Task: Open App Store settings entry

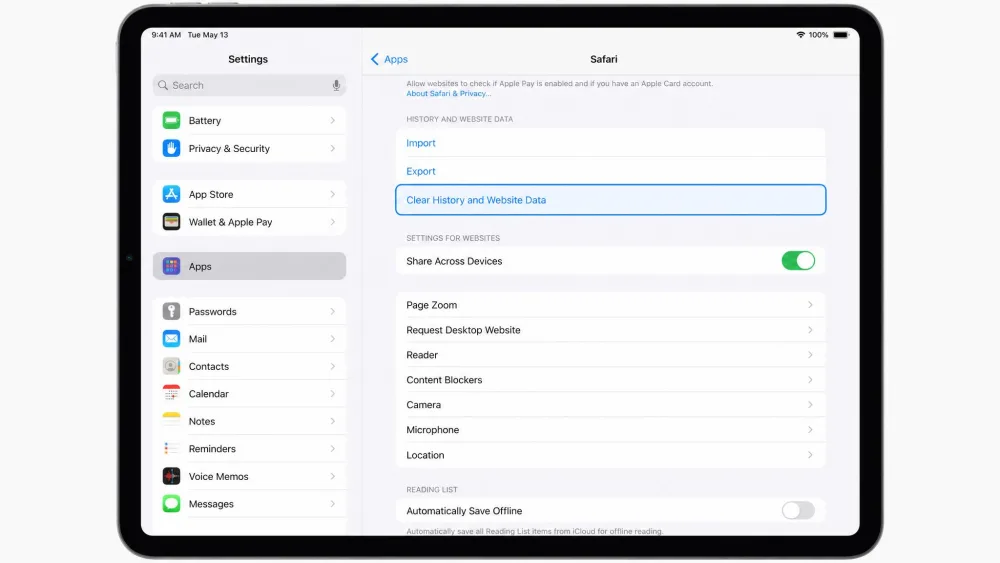Action: [x=249, y=194]
